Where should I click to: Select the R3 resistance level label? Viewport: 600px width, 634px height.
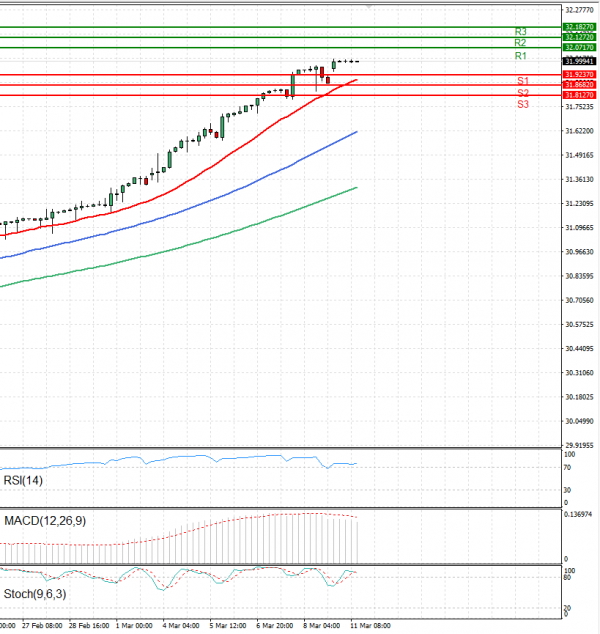click(521, 32)
